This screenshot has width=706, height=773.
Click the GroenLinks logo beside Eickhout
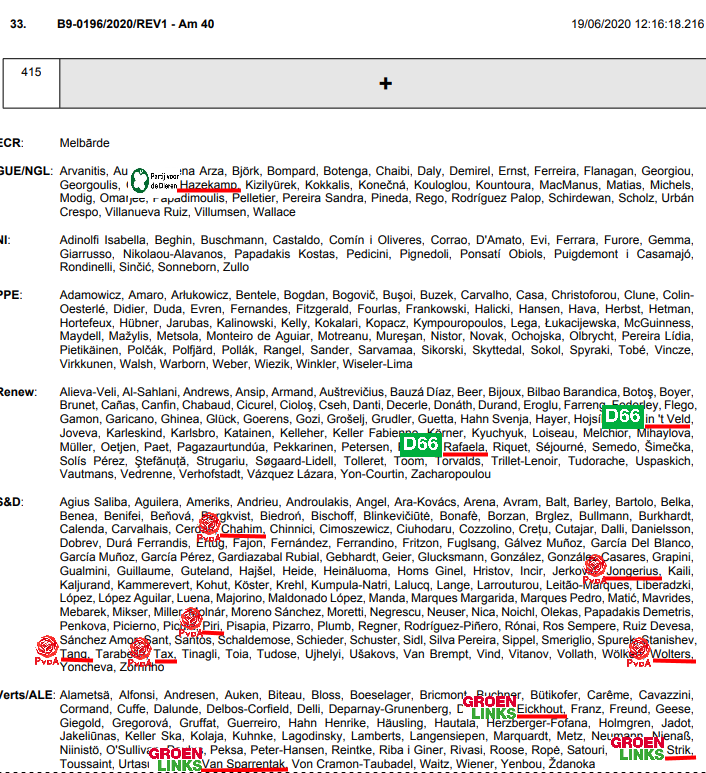click(490, 708)
